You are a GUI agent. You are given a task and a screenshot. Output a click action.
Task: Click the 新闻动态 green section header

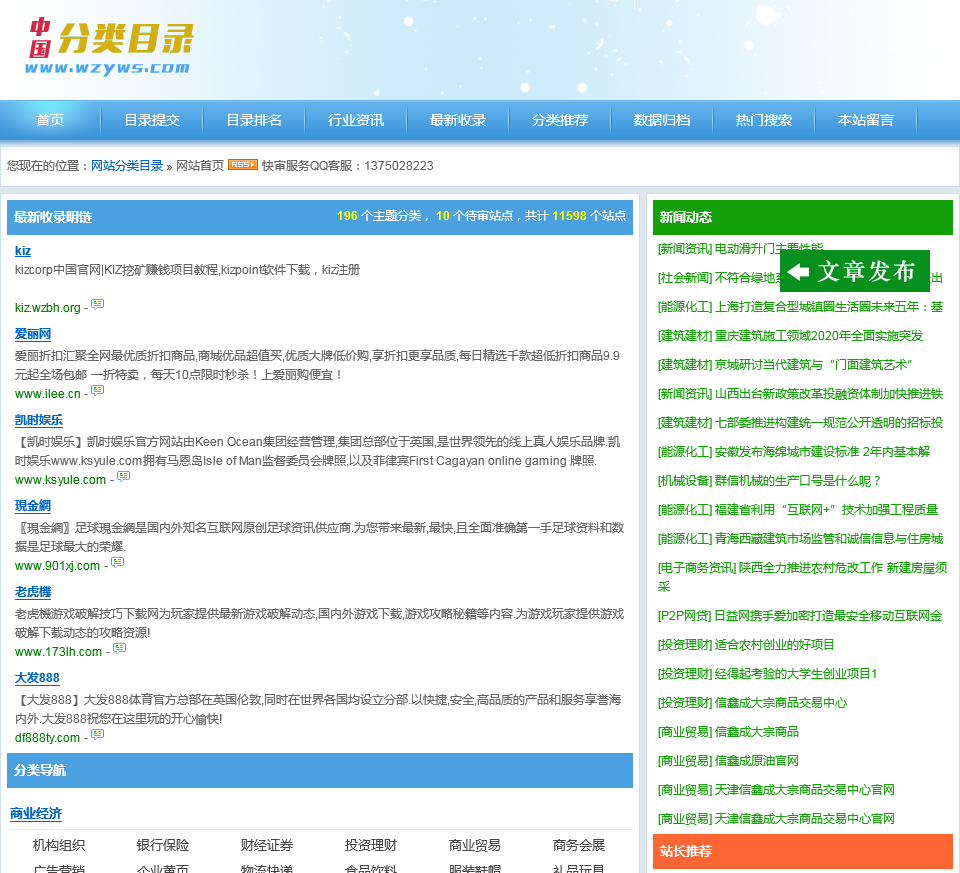pyautogui.click(x=803, y=217)
